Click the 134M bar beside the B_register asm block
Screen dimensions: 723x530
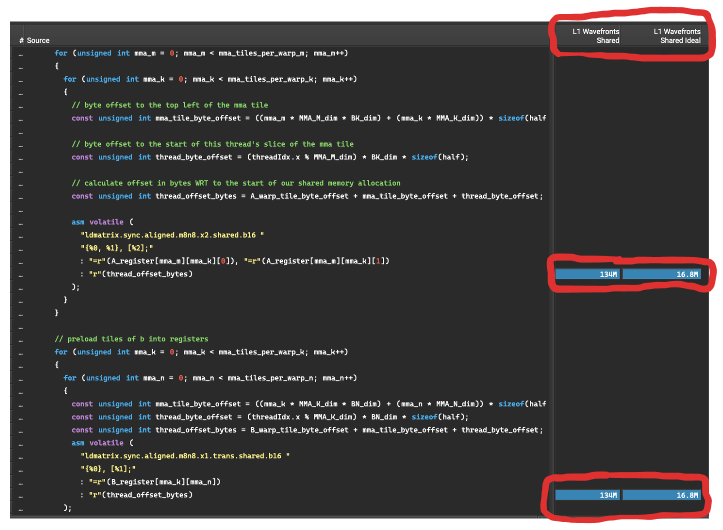[588, 495]
